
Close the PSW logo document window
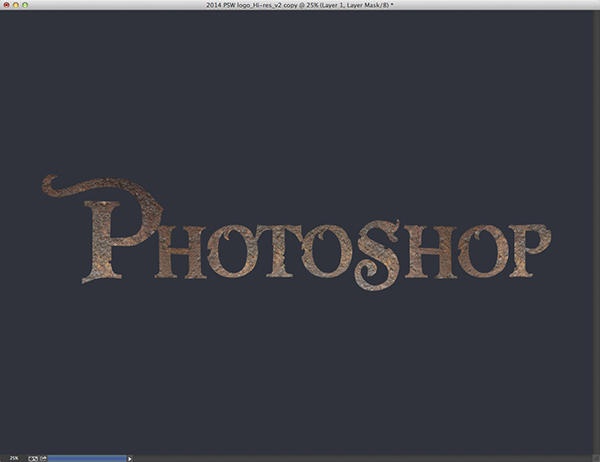click(6, 6)
